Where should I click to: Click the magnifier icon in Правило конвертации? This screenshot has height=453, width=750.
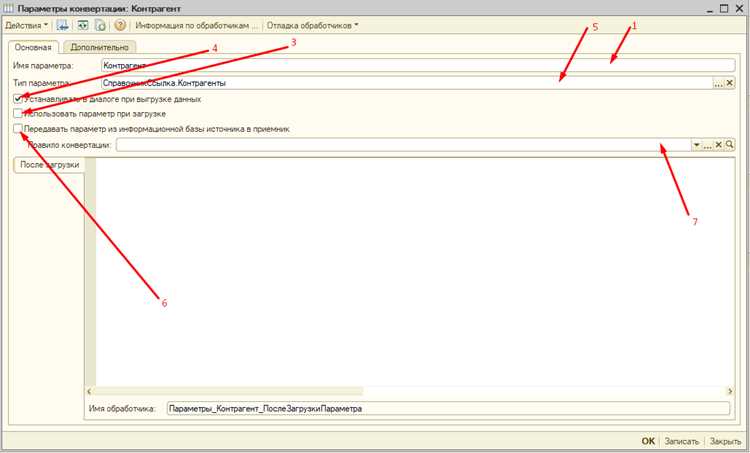point(729,144)
